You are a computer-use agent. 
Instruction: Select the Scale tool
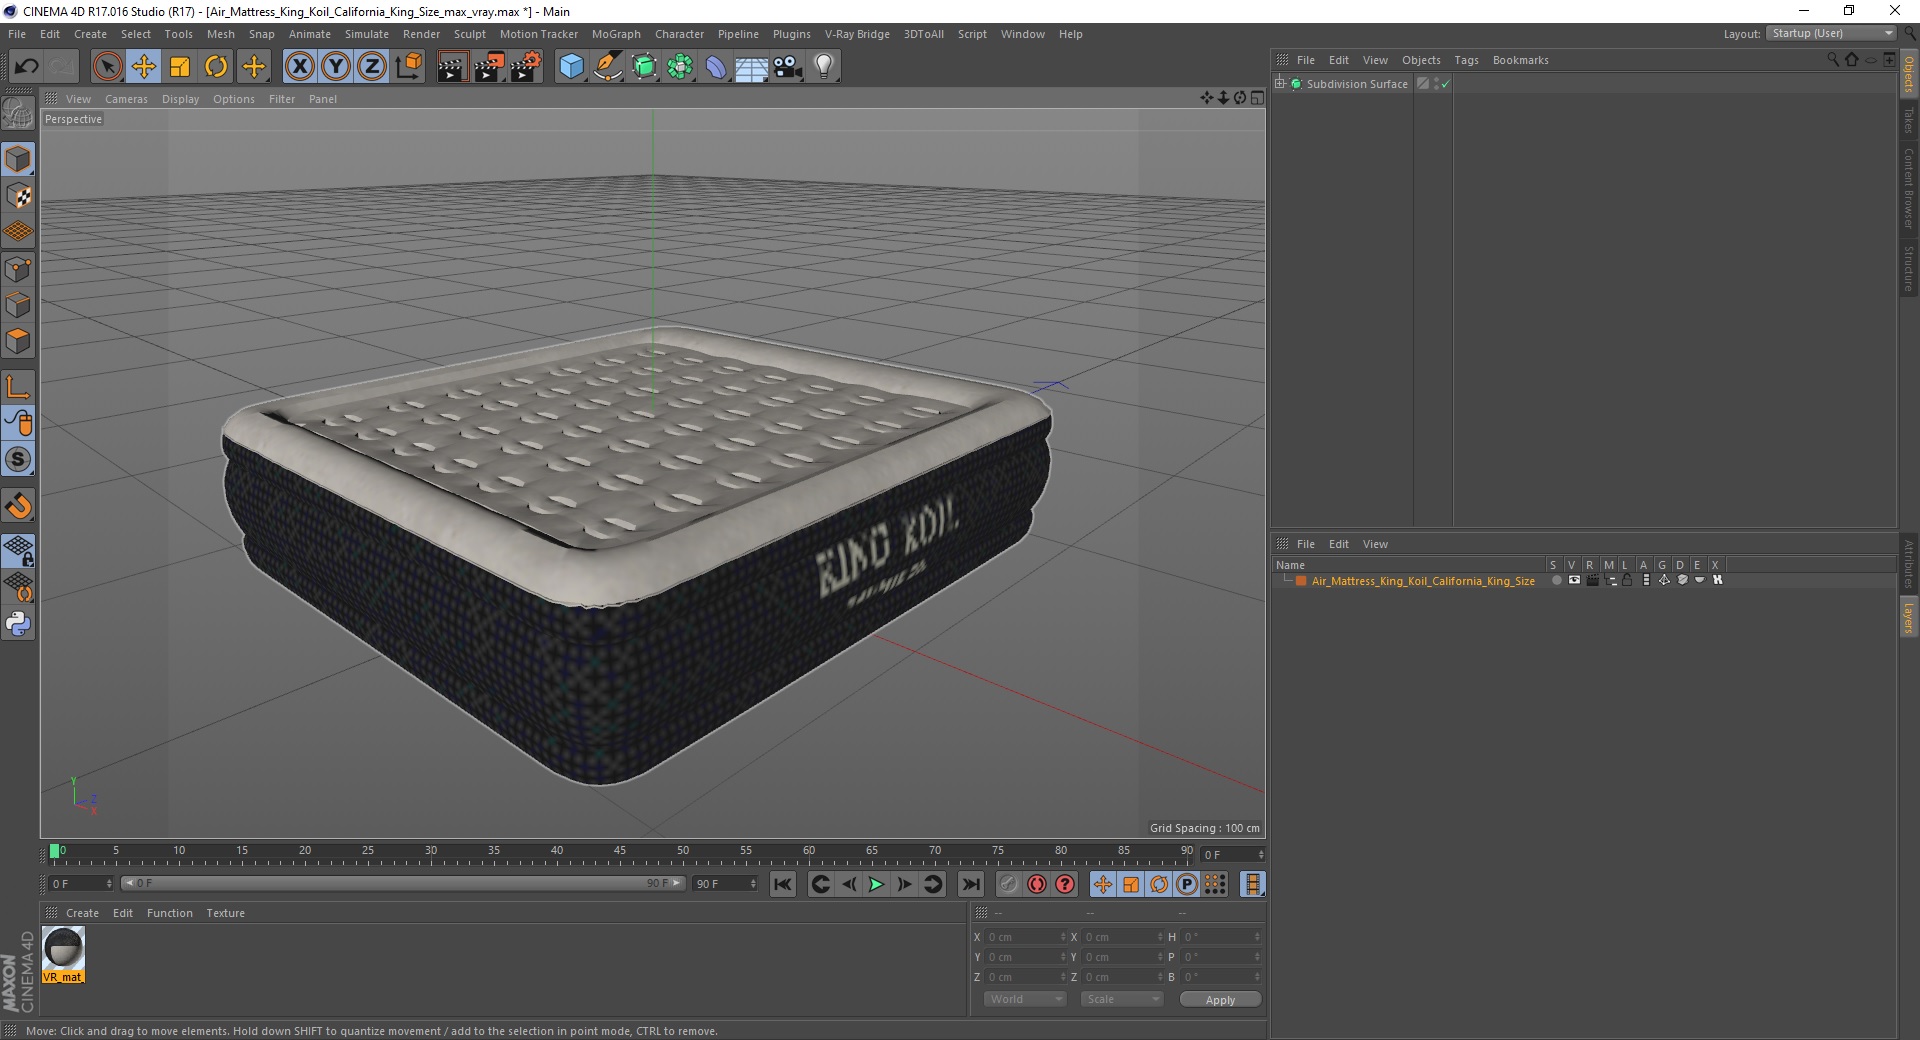click(x=180, y=67)
